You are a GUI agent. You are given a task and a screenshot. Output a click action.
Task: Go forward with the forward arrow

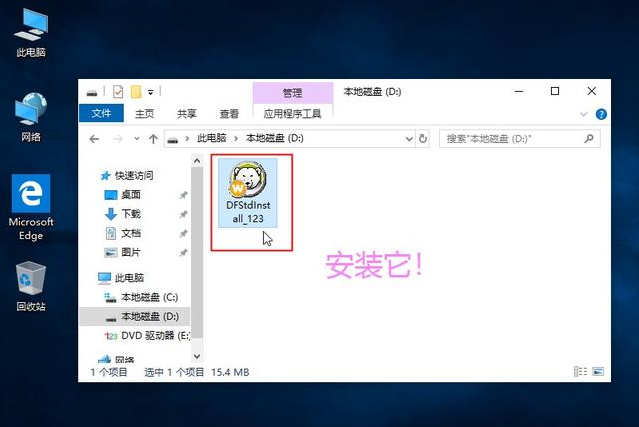tap(118, 139)
